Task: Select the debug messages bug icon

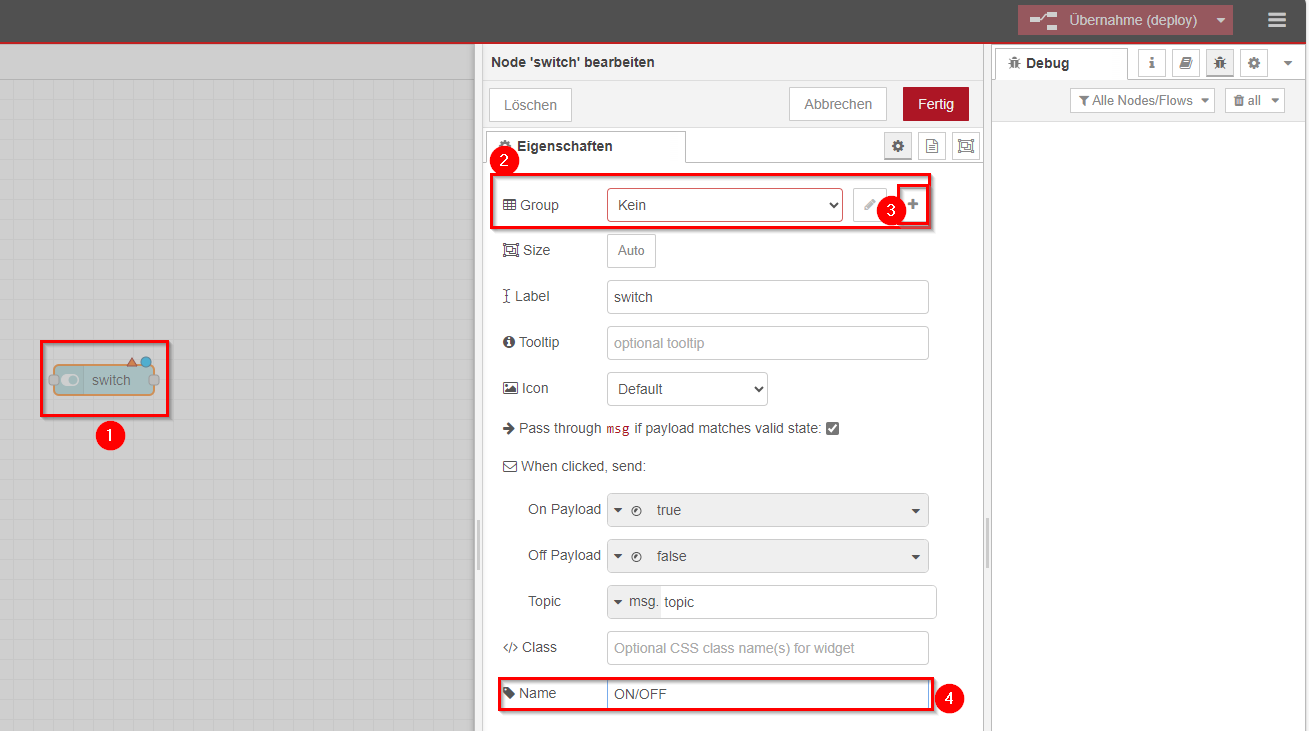Action: (1219, 63)
